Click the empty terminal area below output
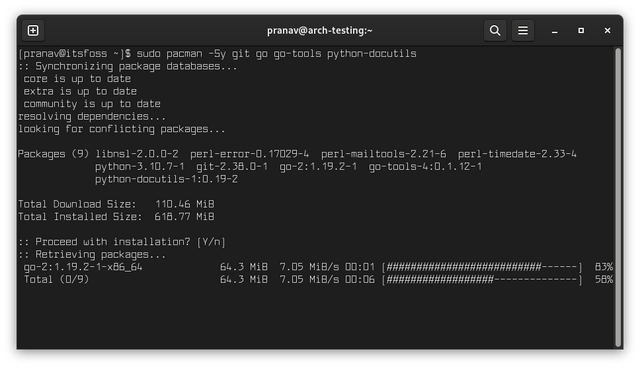Image resolution: width=640 pixels, height=368 pixels. point(316,318)
